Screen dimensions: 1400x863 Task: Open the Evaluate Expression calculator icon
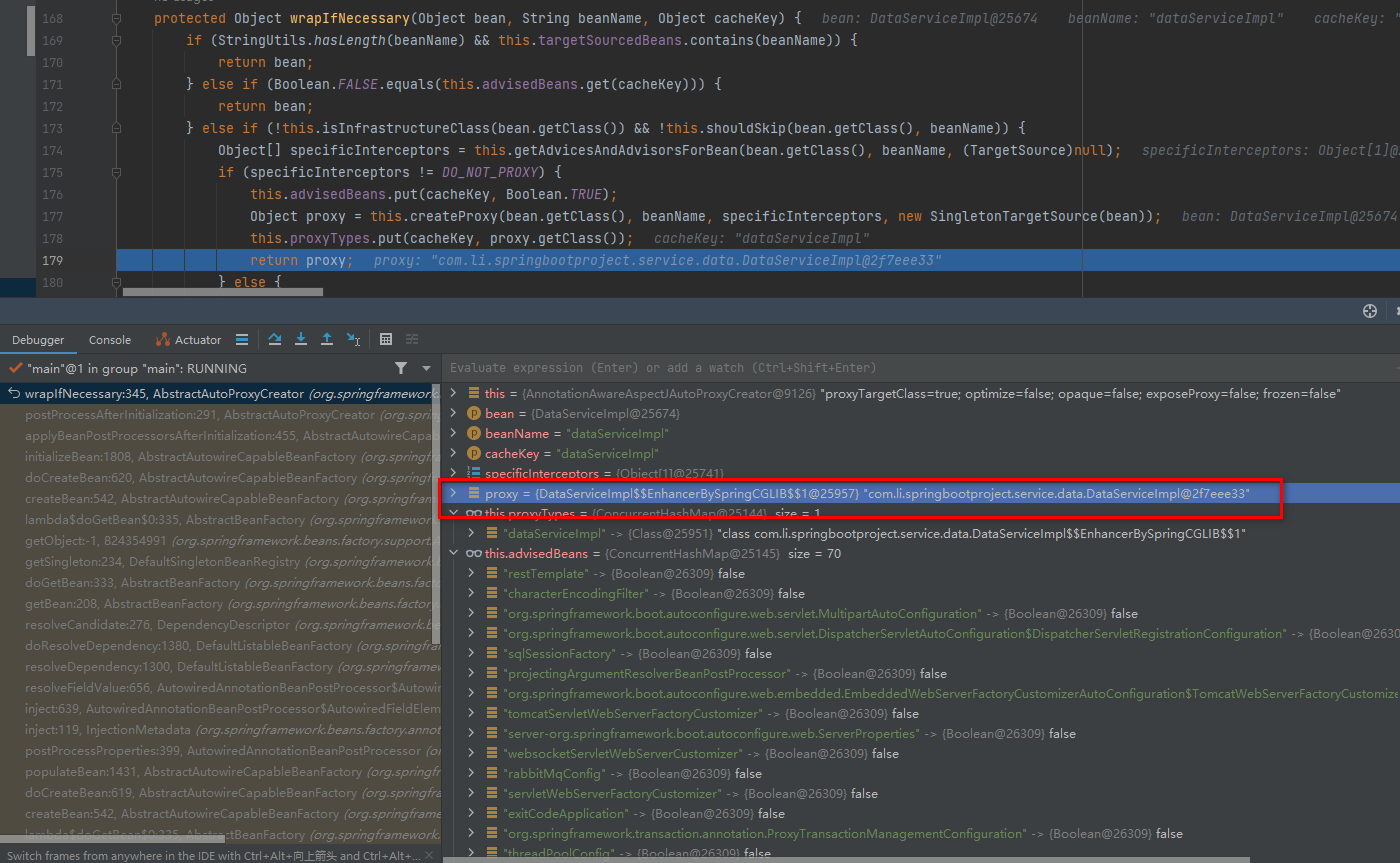pyautogui.click(x=386, y=340)
